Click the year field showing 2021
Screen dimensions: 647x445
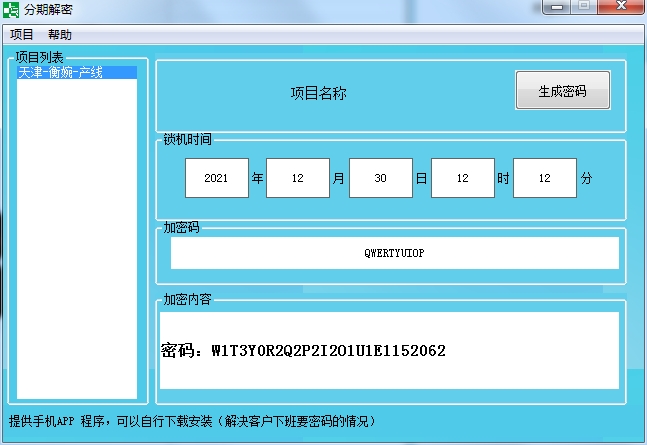click(217, 178)
